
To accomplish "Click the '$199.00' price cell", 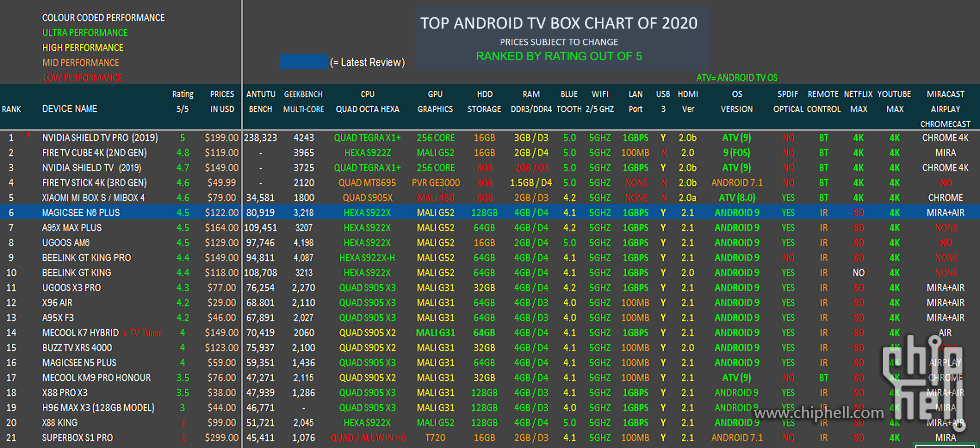I will 222,137.
